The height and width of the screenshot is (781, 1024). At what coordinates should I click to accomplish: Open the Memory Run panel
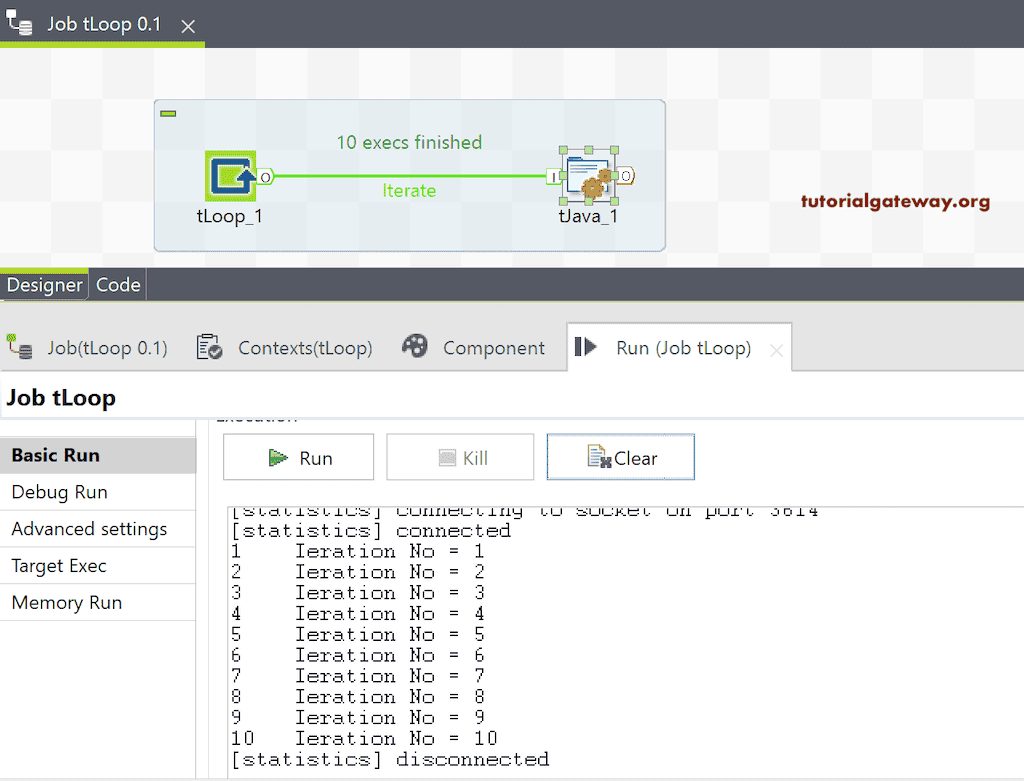(x=66, y=602)
